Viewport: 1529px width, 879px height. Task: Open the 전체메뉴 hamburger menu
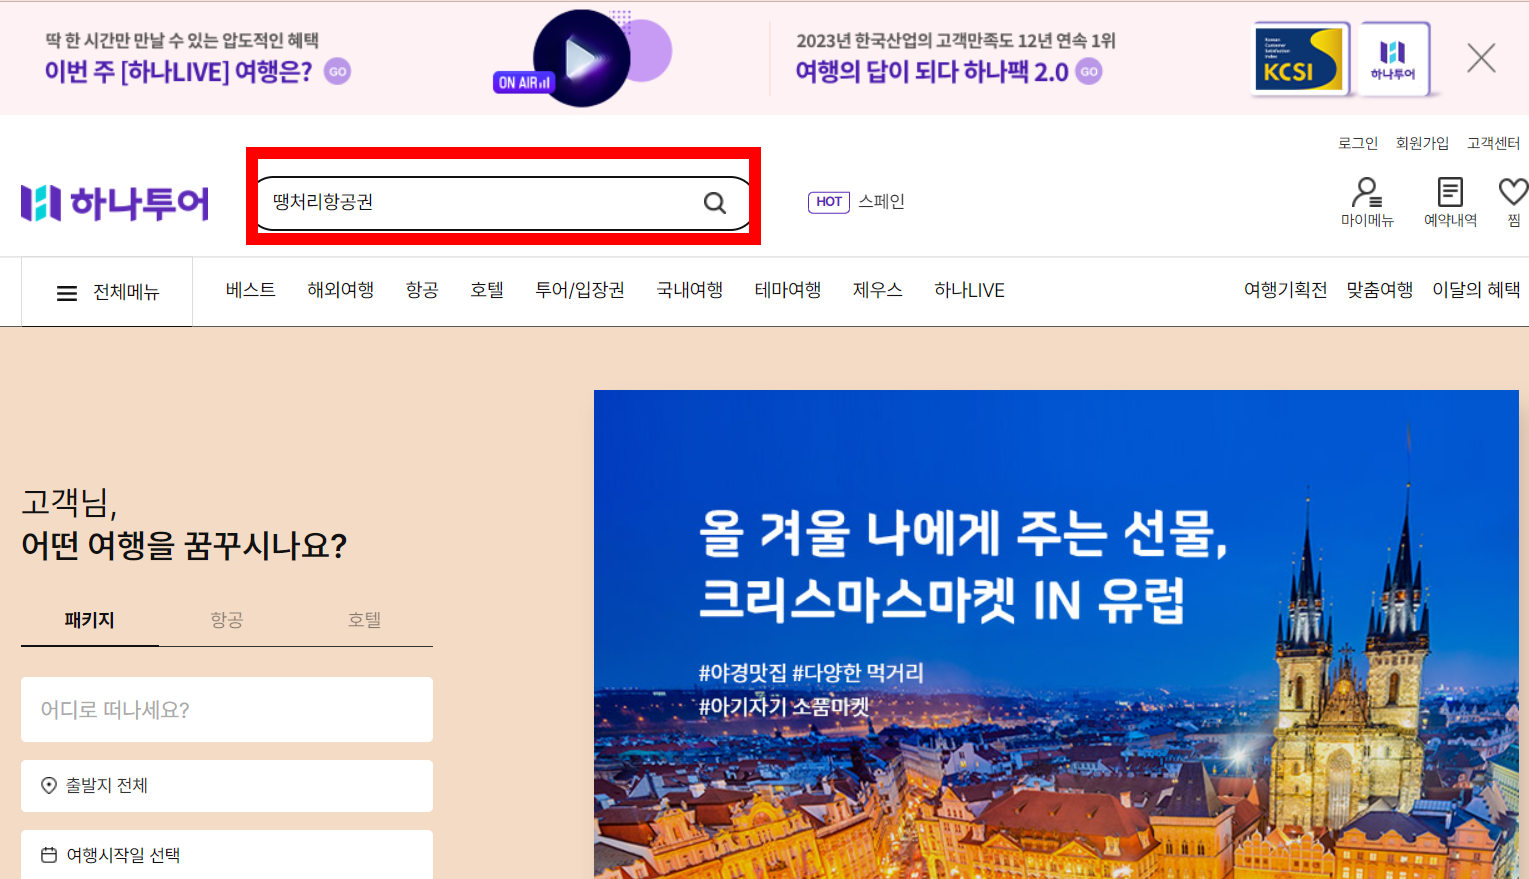[x=66, y=291]
